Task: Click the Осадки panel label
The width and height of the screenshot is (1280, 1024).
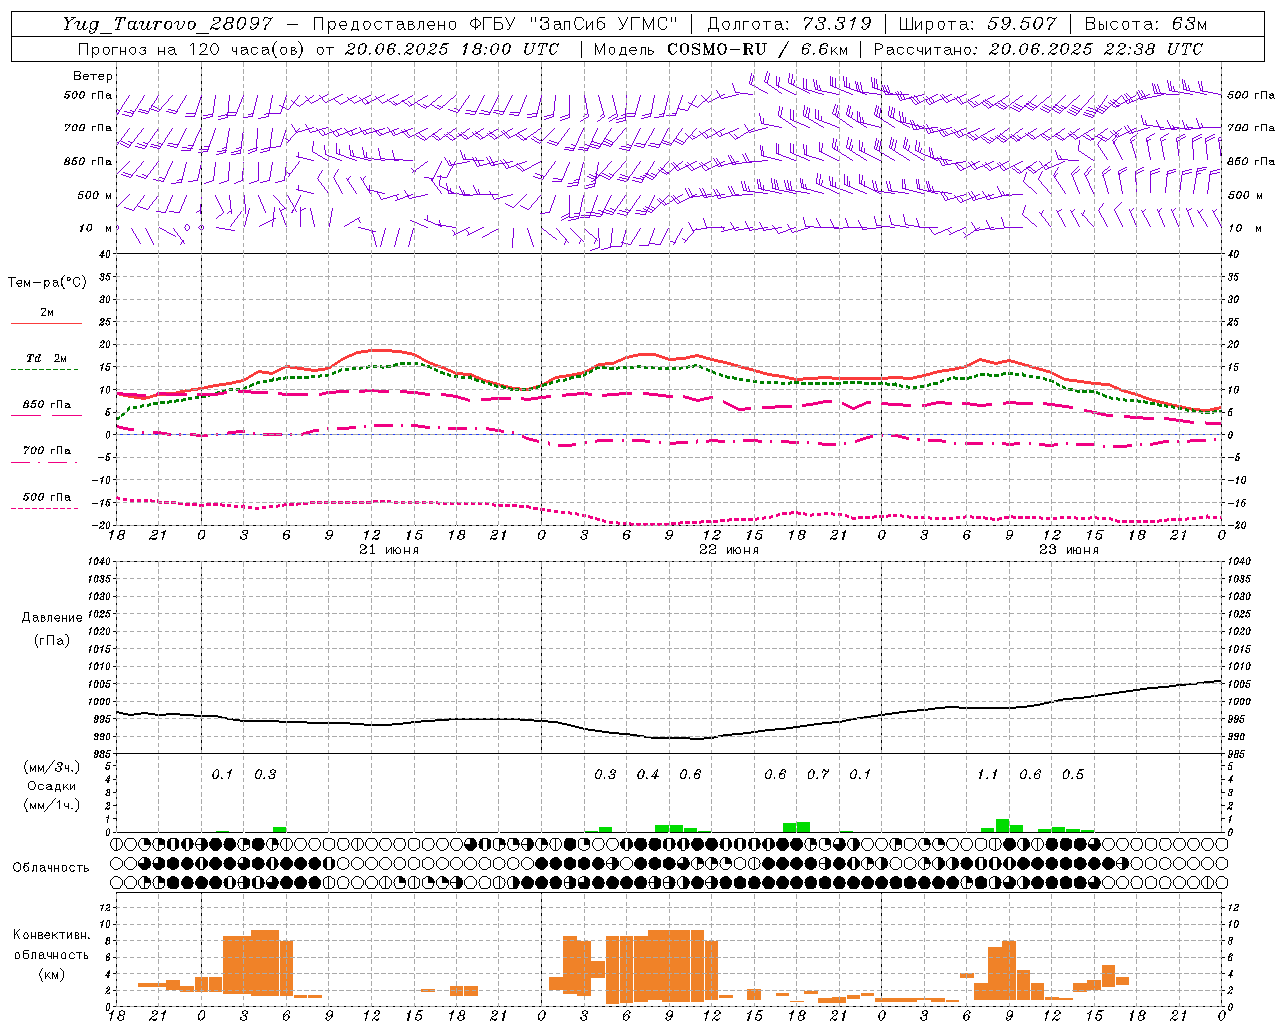Action: [52, 786]
